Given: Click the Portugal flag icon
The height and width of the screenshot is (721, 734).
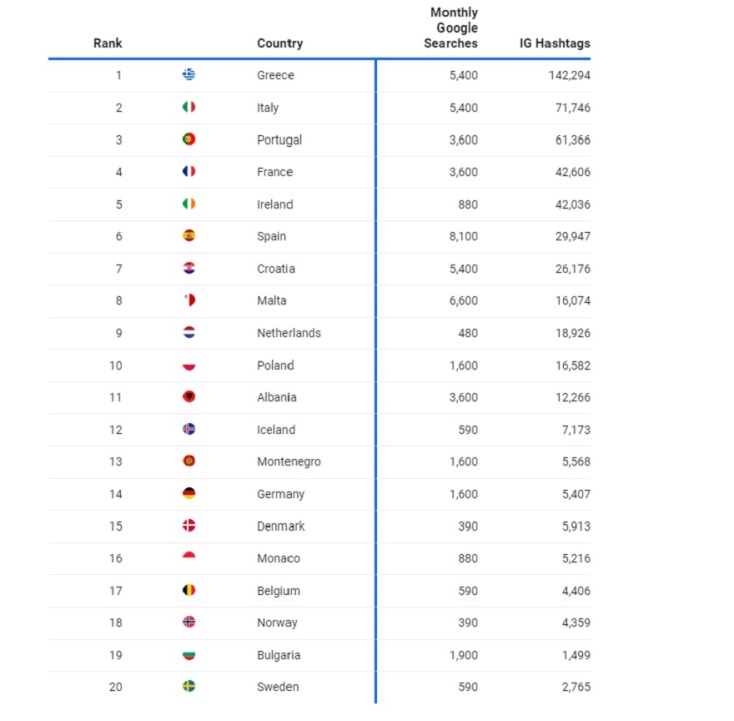Looking at the screenshot, I should (x=189, y=139).
